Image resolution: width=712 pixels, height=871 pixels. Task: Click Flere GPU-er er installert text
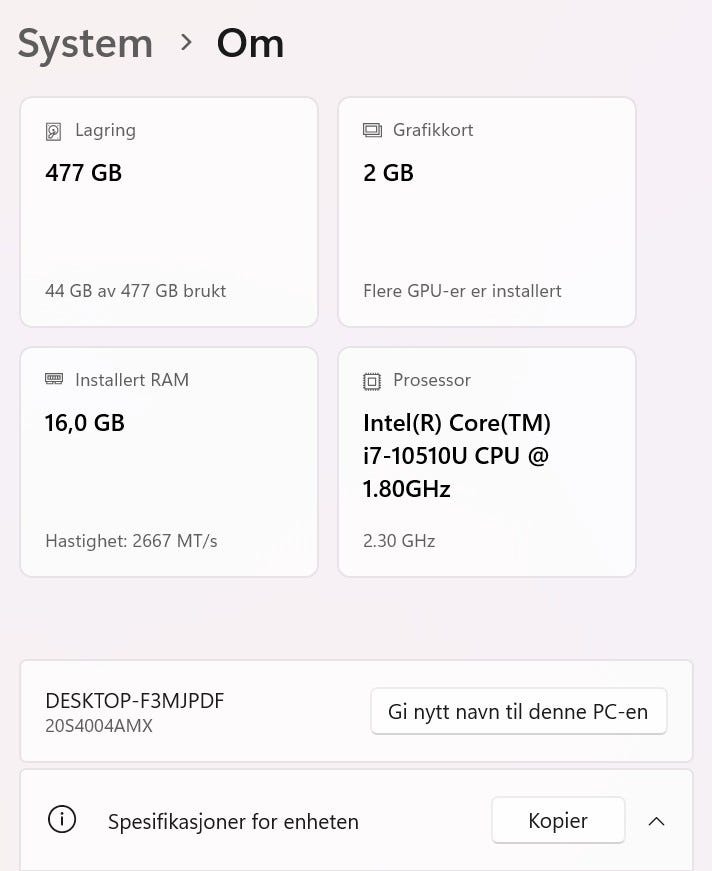pyautogui.click(x=462, y=291)
